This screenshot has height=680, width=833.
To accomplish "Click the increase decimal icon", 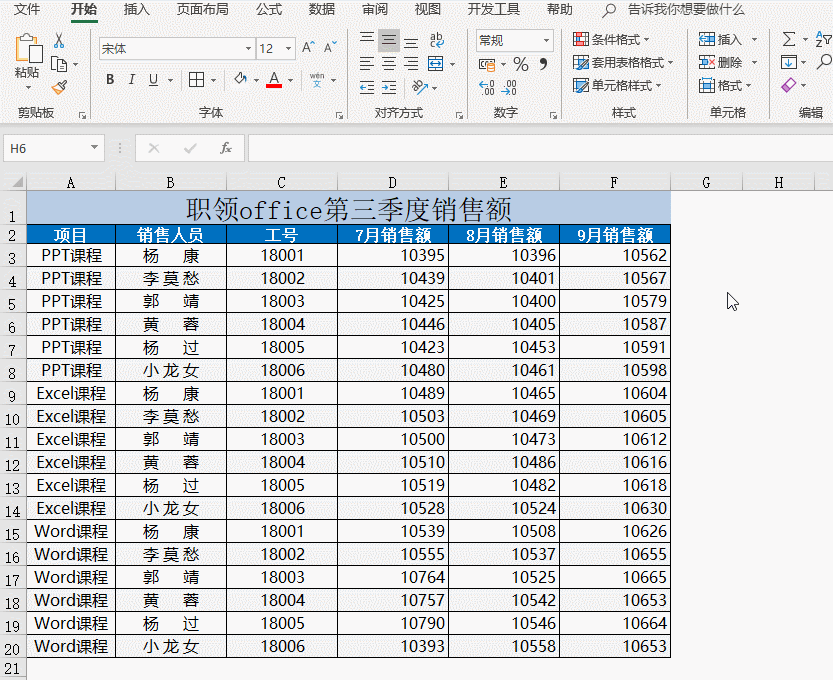I will tap(487, 87).
